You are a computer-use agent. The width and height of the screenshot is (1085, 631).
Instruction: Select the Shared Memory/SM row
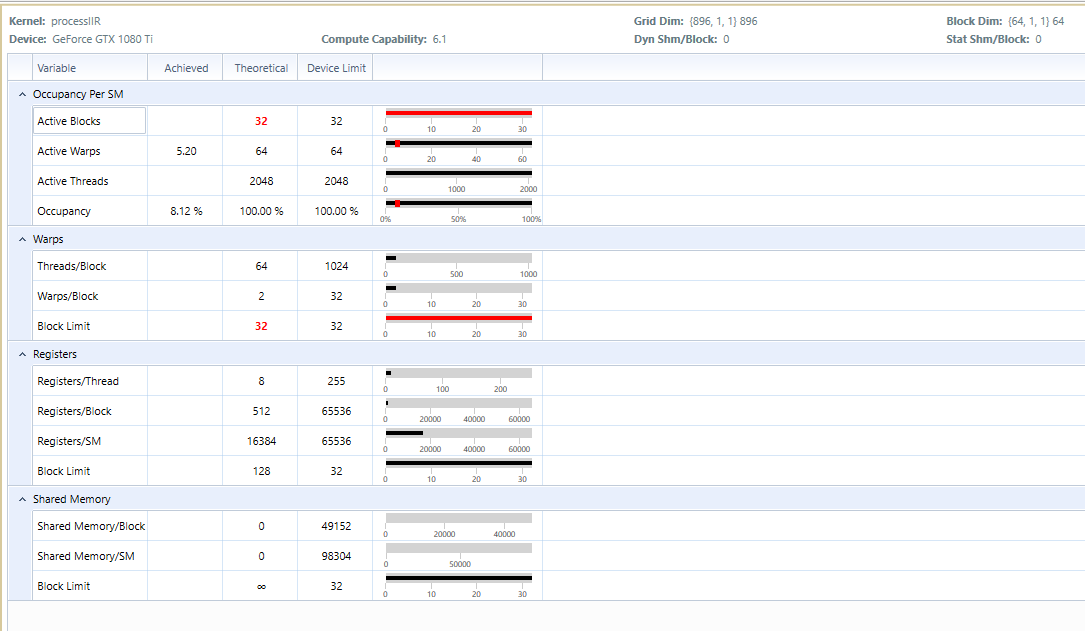point(89,556)
